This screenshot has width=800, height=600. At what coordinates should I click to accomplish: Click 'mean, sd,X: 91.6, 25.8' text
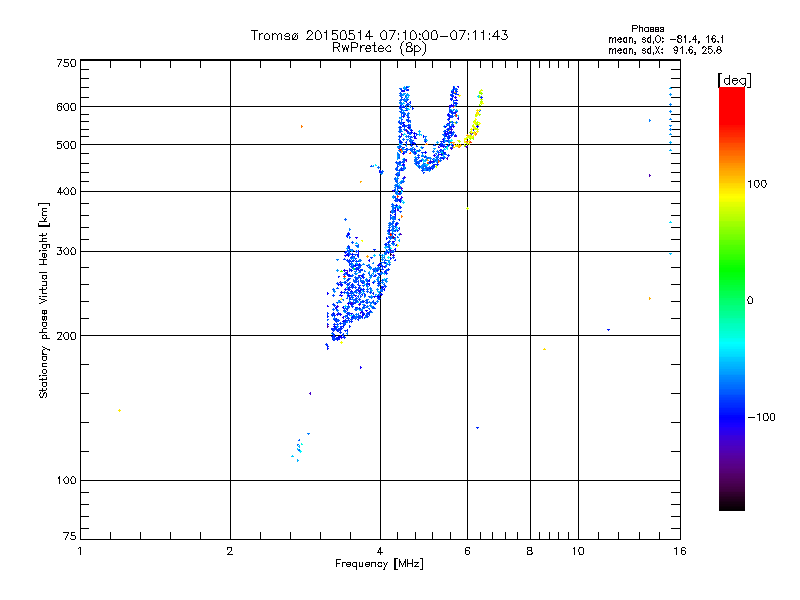665,50
